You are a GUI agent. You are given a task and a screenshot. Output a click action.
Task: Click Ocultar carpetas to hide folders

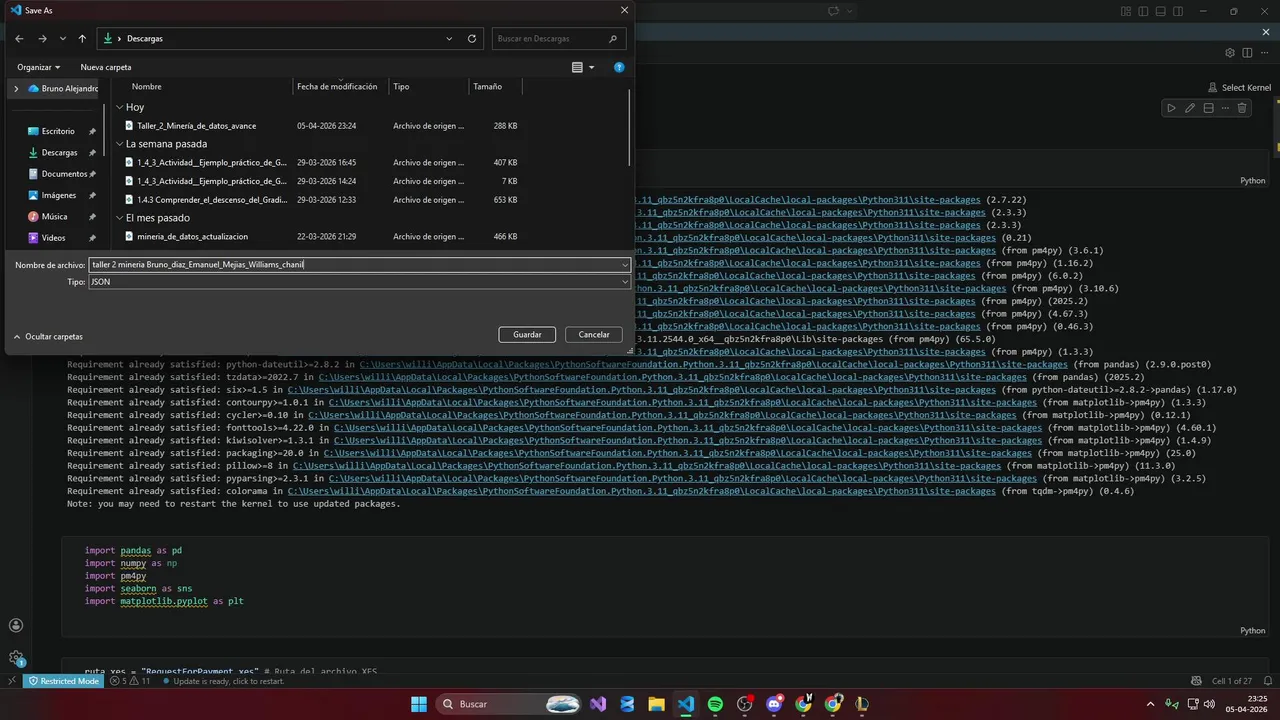[x=48, y=337]
